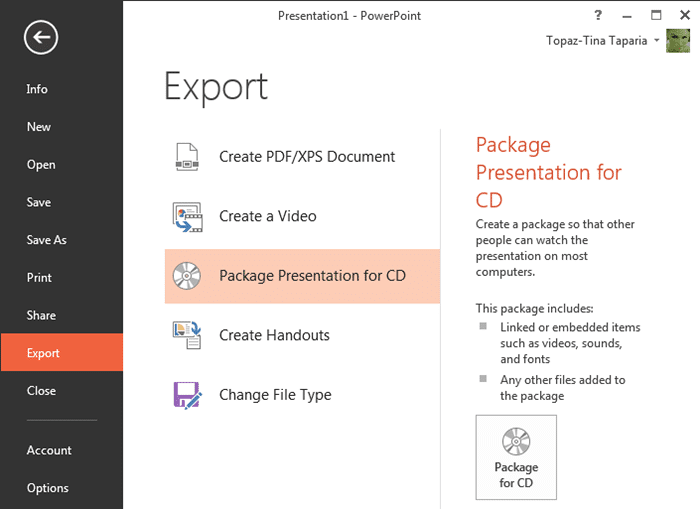
Task: Maximize the PowerPoint window
Action: click(656, 16)
